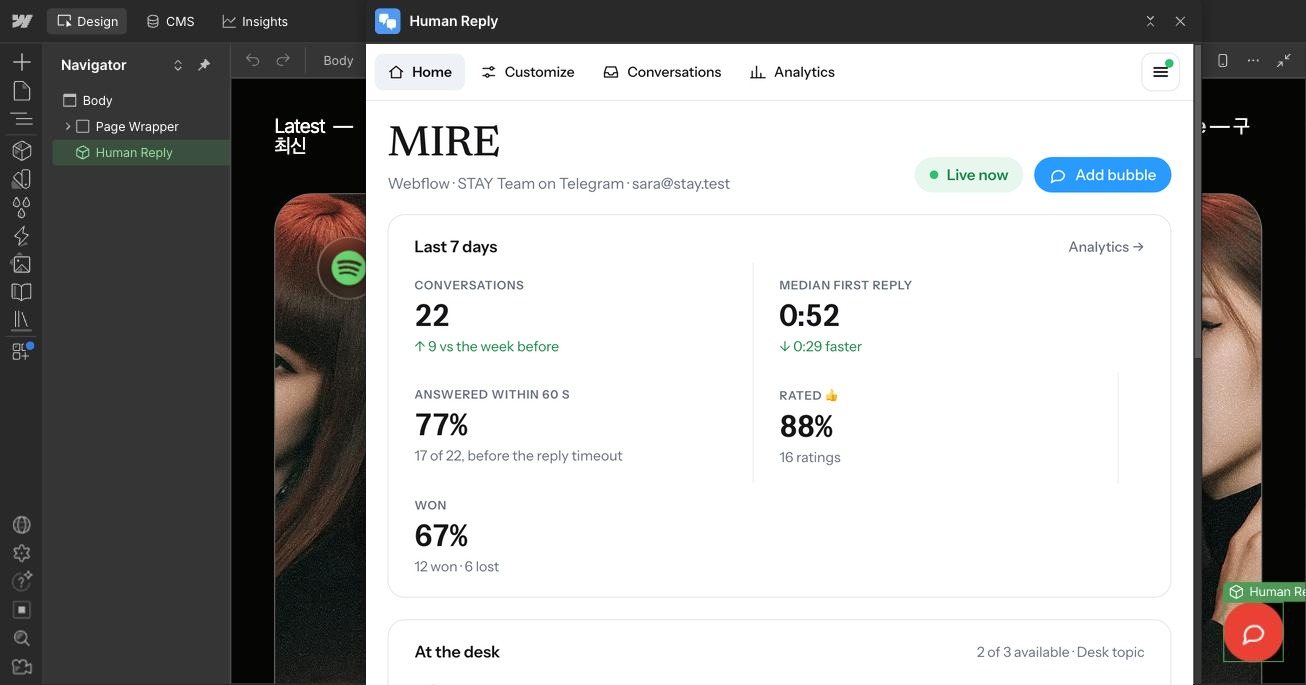
Task: Click the globe localization icon
Action: click(x=21, y=525)
